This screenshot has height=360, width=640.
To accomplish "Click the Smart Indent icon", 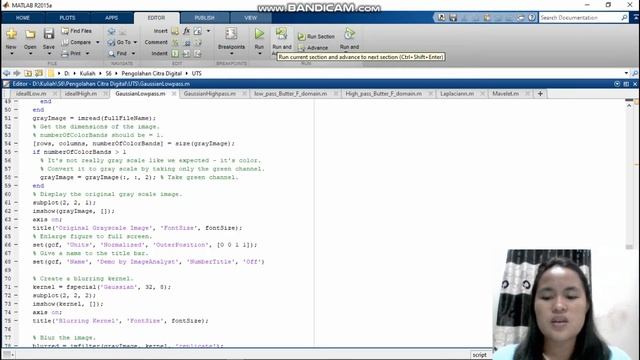I will pos(175,53).
